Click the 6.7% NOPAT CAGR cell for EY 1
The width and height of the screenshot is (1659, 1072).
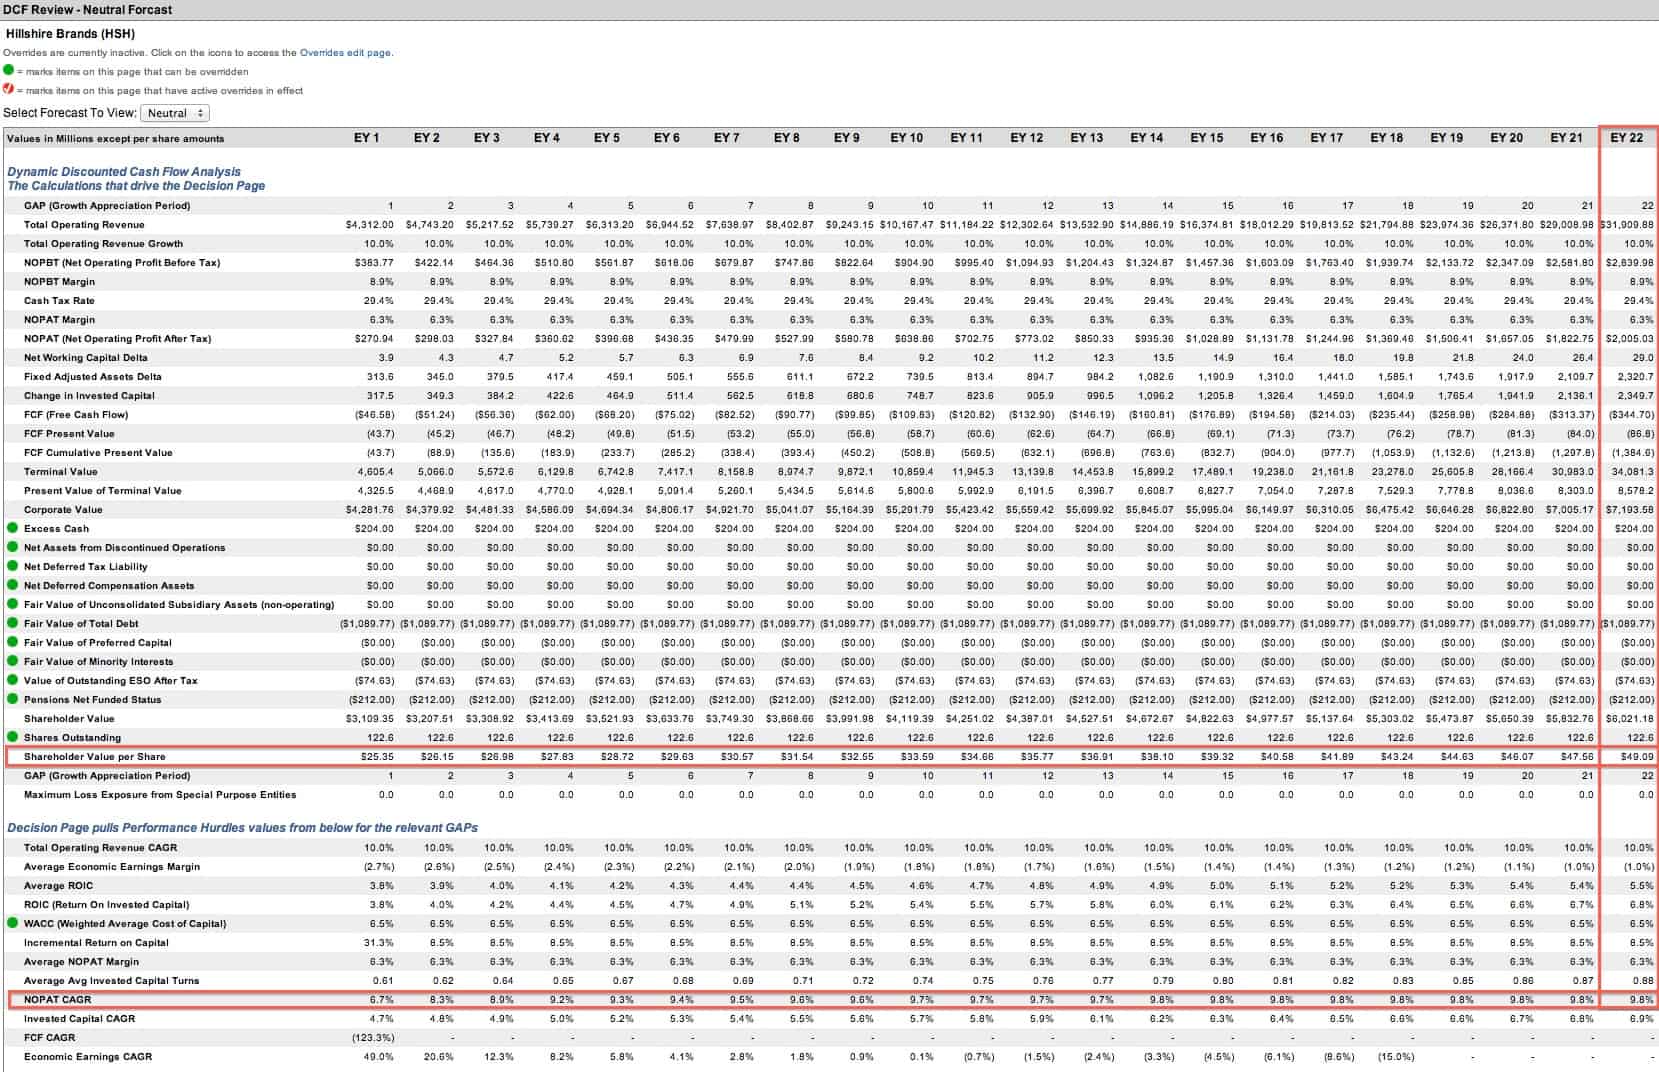(382, 1000)
